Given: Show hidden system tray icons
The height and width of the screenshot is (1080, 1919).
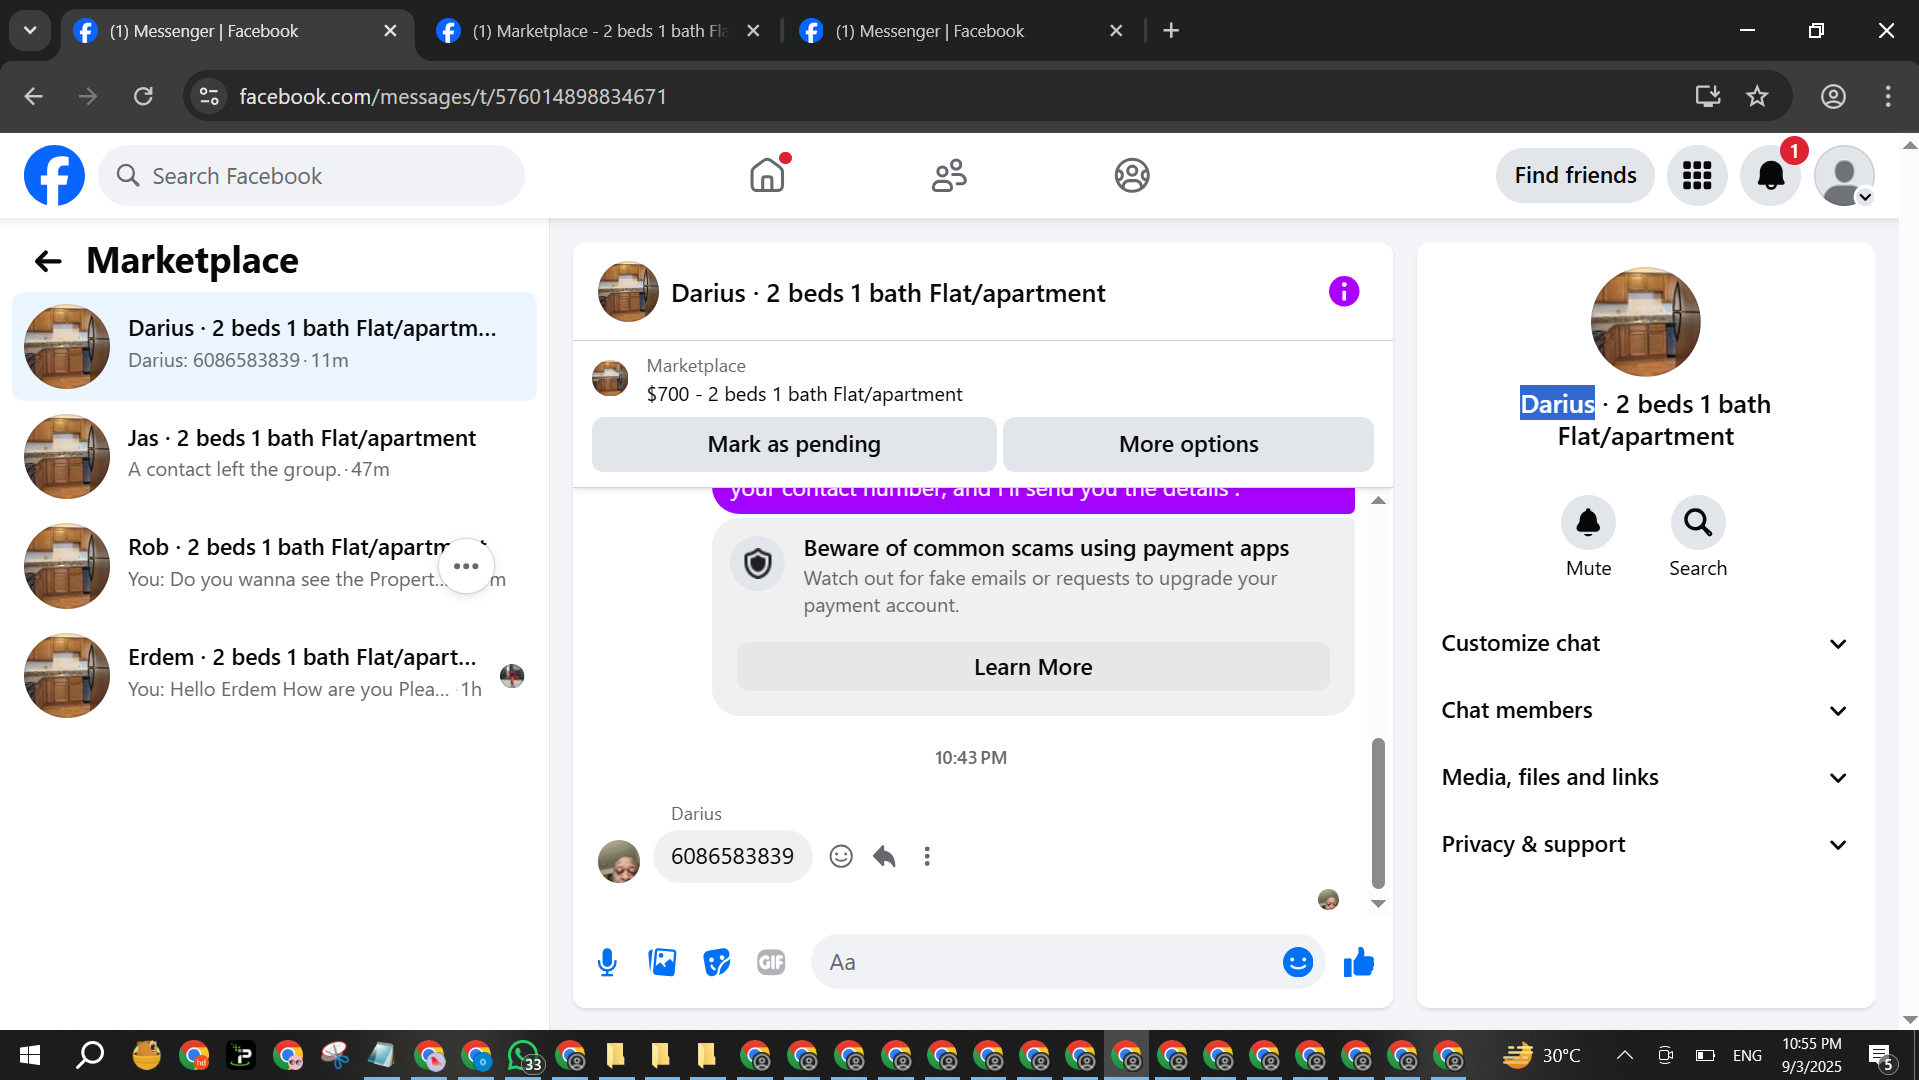Looking at the screenshot, I should (x=1625, y=1055).
